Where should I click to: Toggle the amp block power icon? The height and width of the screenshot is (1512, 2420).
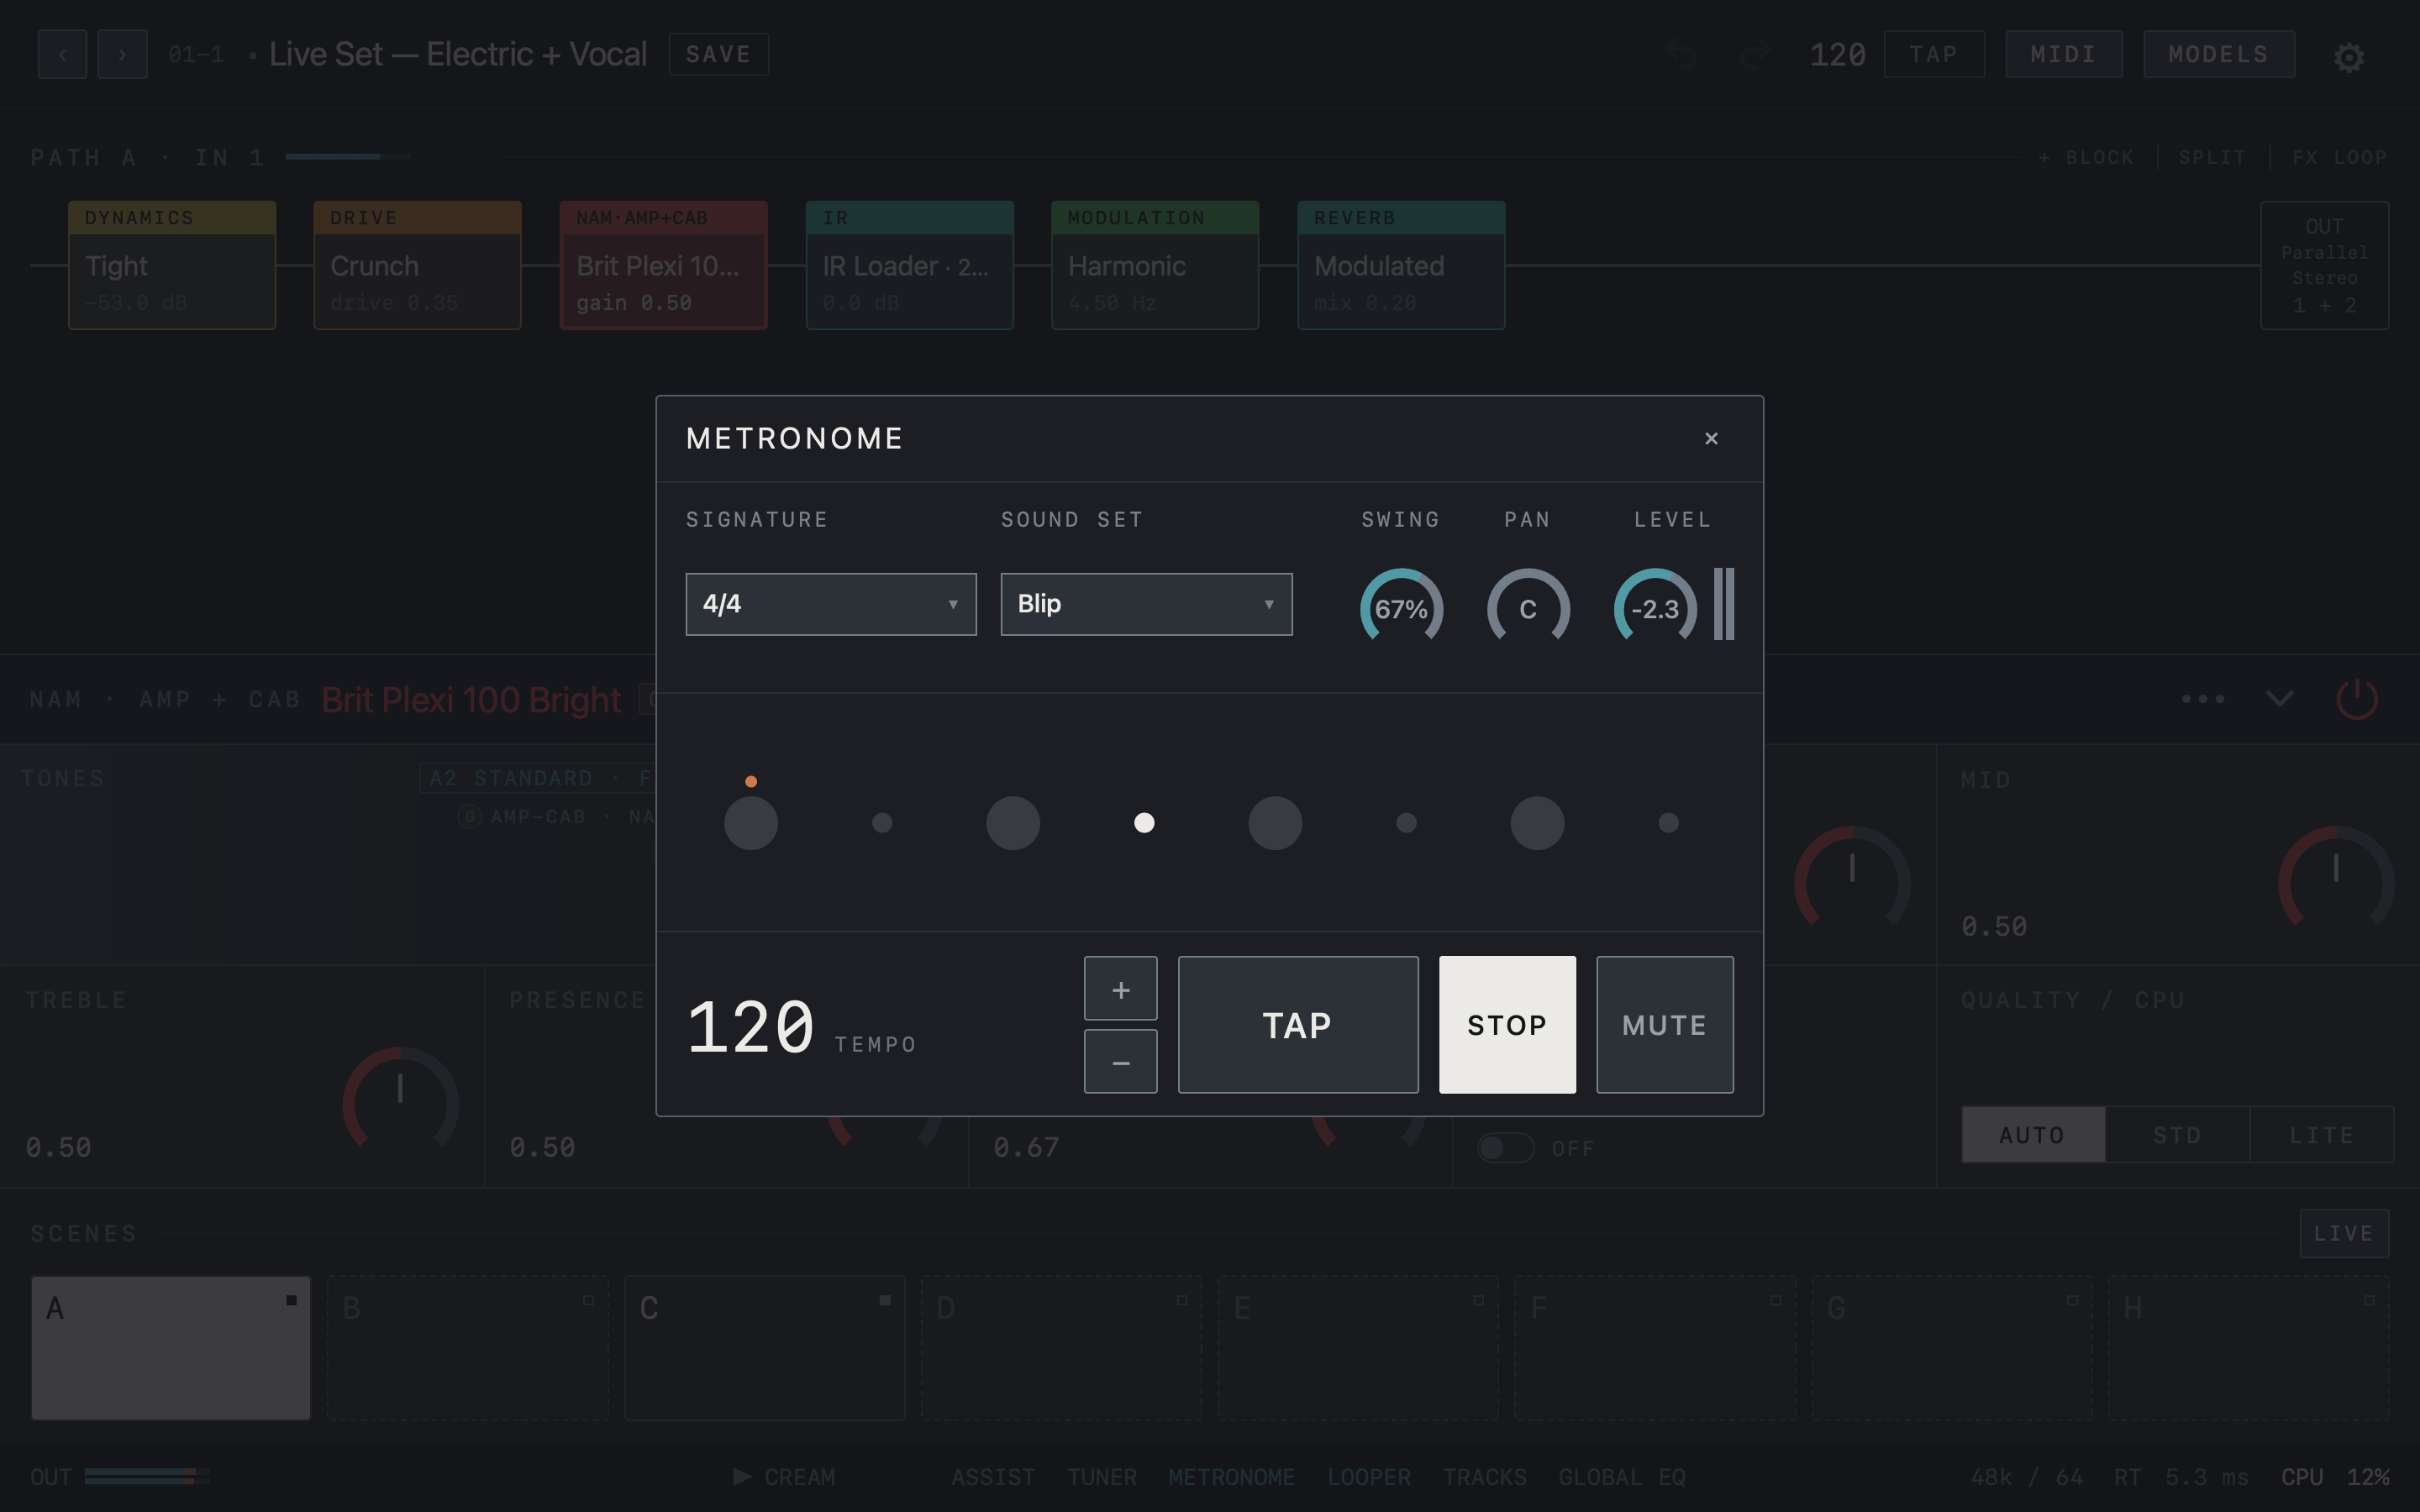(x=2356, y=698)
